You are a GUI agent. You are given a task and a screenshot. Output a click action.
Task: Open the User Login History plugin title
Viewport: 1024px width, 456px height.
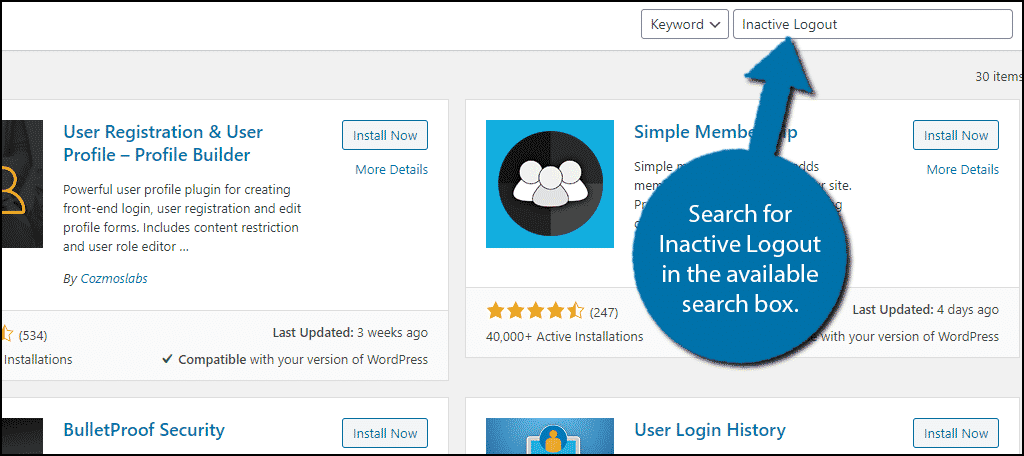click(x=710, y=429)
